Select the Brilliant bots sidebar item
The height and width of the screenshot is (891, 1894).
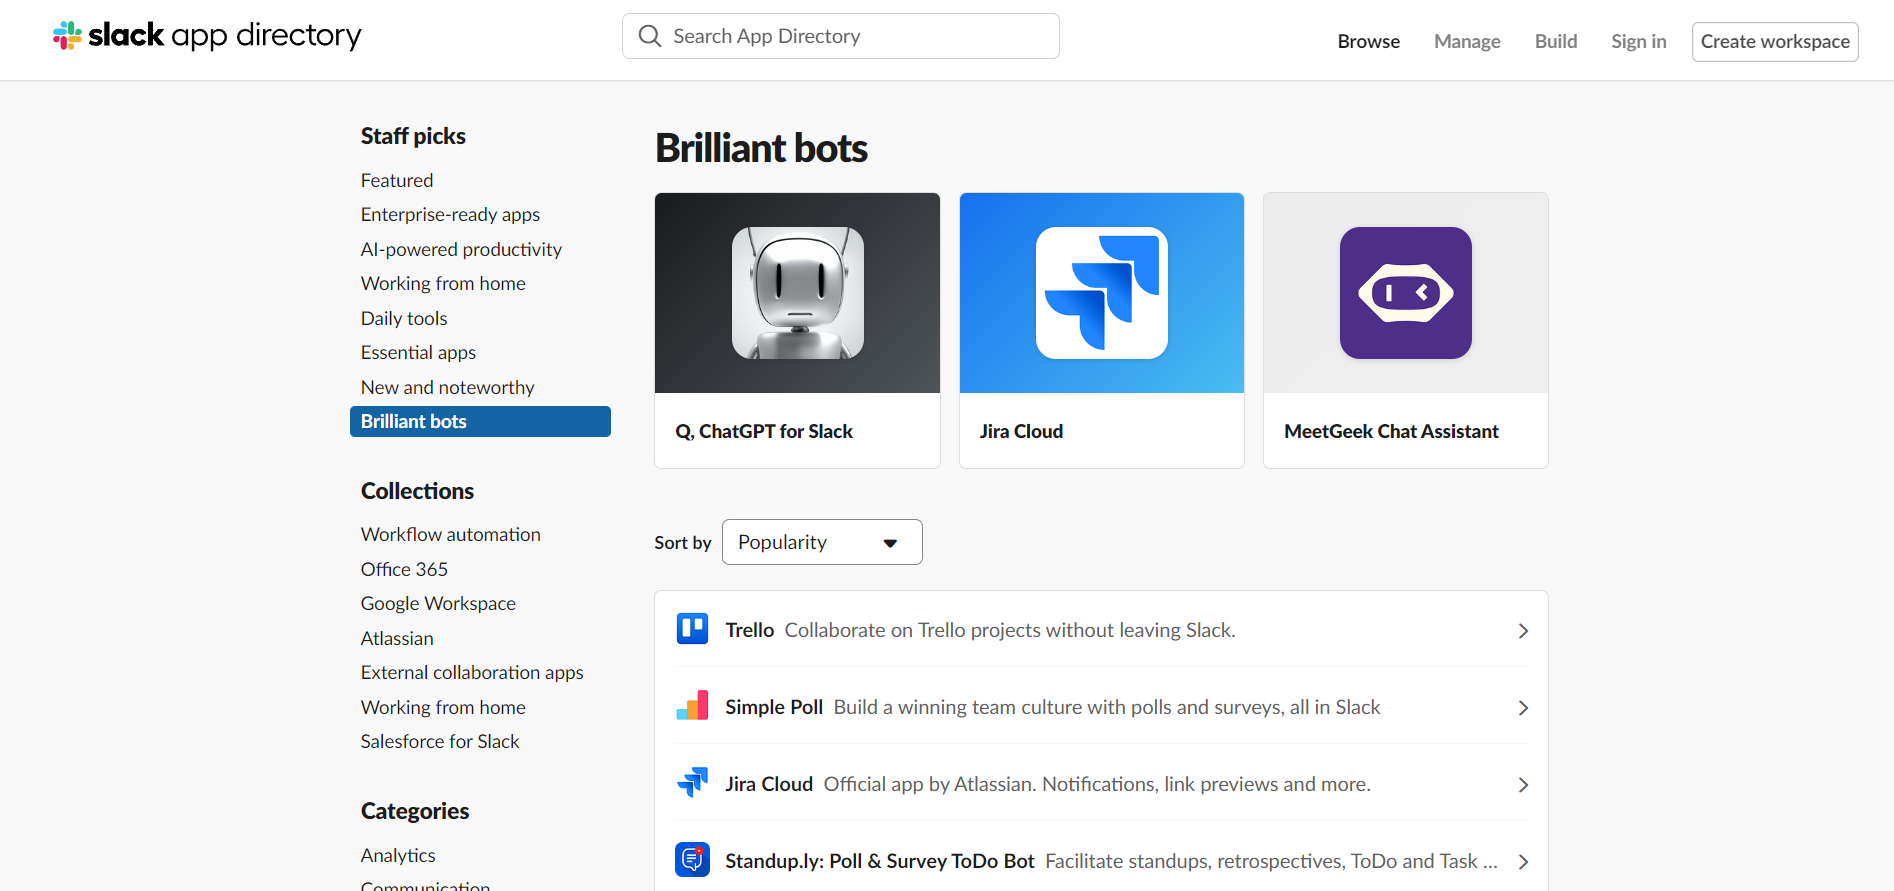point(480,421)
